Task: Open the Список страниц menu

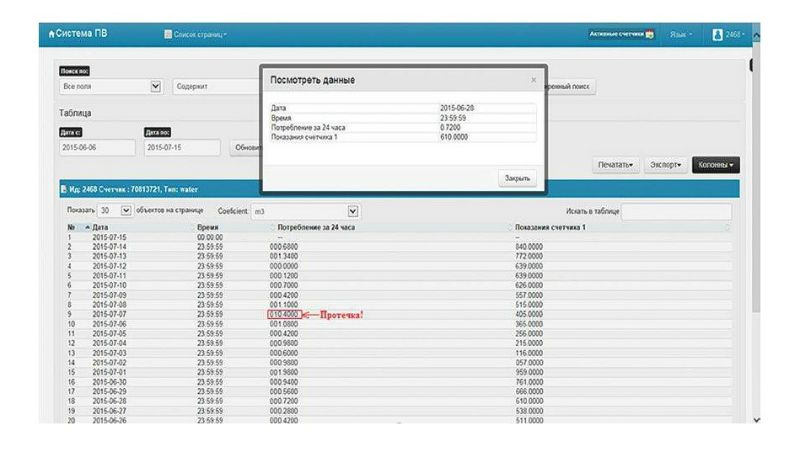Action: point(195,35)
